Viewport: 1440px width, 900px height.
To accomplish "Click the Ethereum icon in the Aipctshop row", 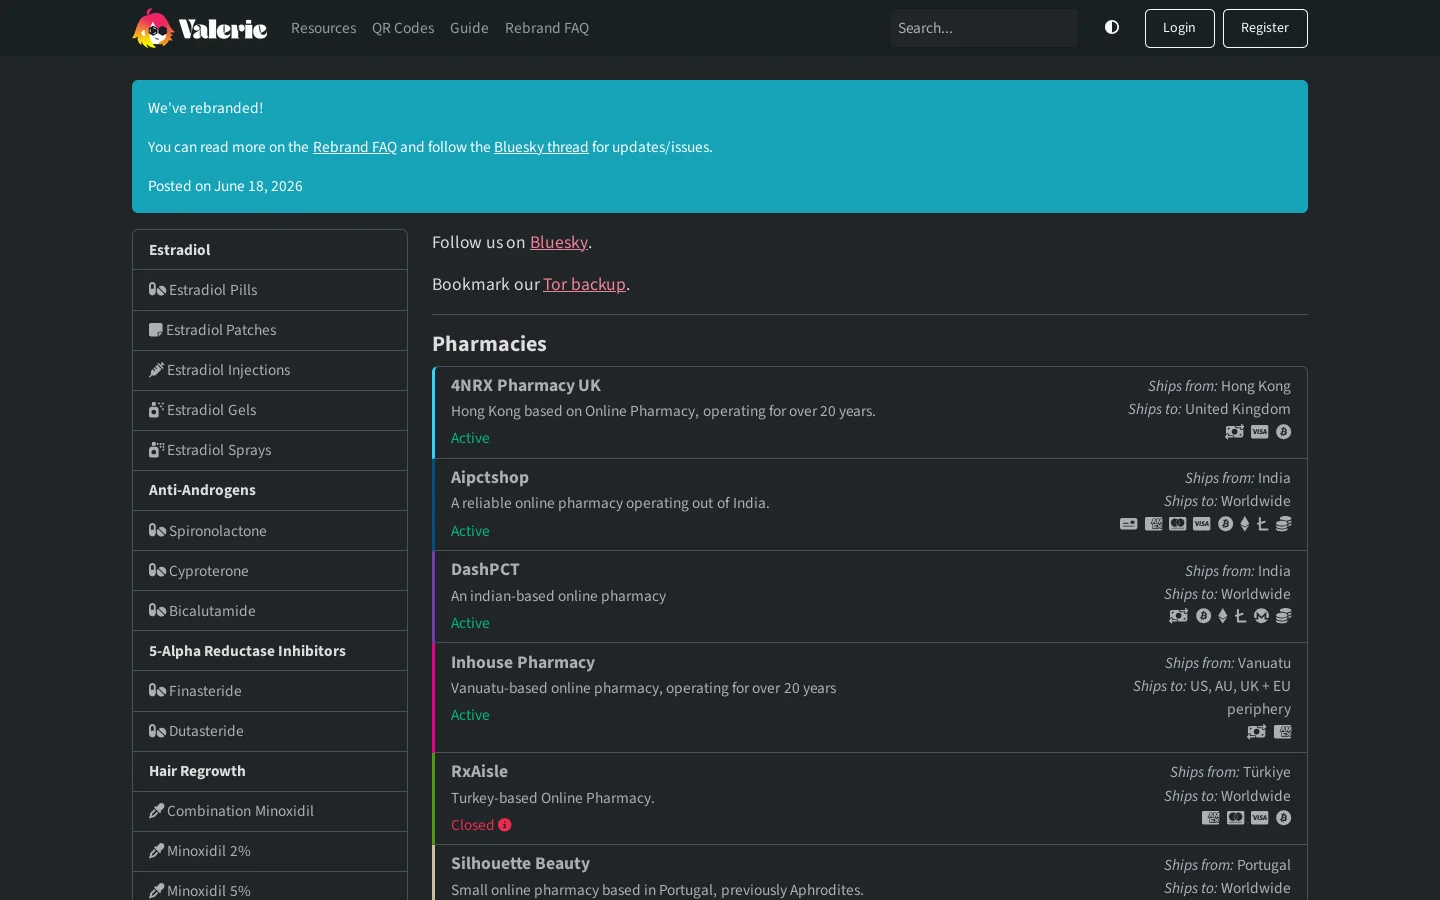I will [x=1245, y=524].
